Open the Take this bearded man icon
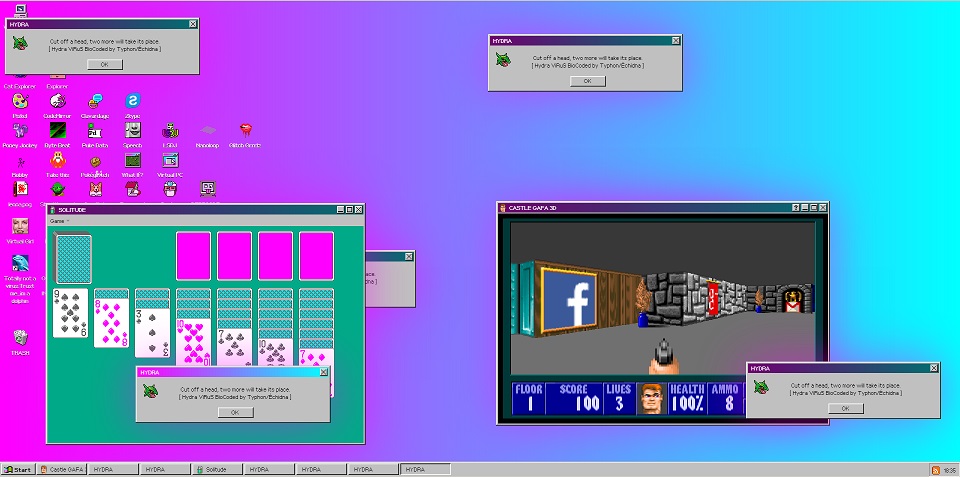Image resolution: width=960 pixels, height=477 pixels. click(x=58, y=160)
